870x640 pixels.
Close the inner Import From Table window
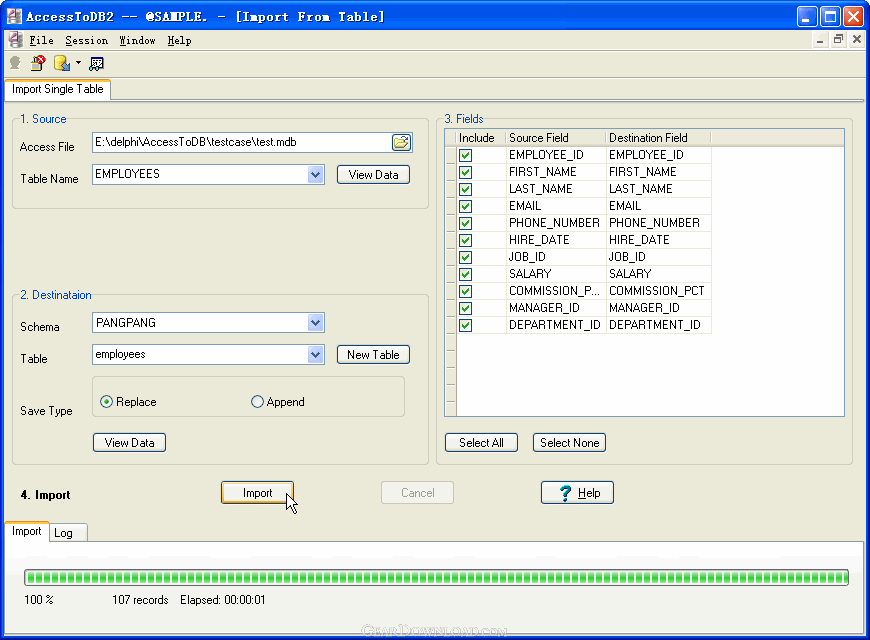tap(857, 39)
